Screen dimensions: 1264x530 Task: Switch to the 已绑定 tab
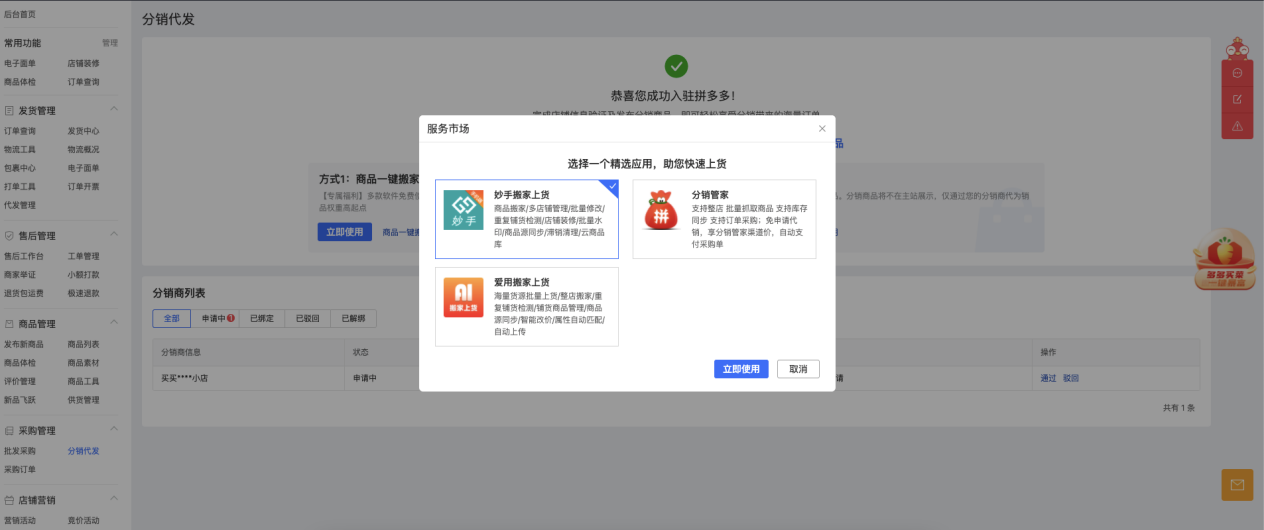pos(263,318)
